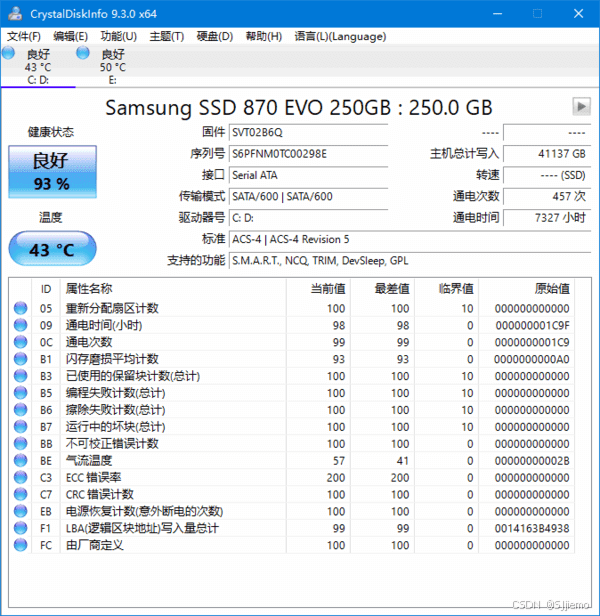
Task: Click status orb for 重新分配扇区计数 row
Action: tap(20, 308)
